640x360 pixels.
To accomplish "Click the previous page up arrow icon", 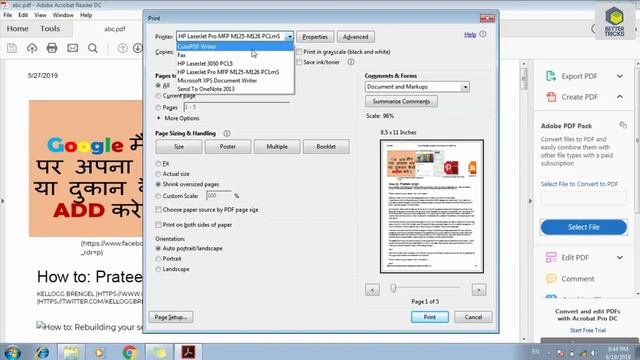I will pyautogui.click(x=122, y=48).
